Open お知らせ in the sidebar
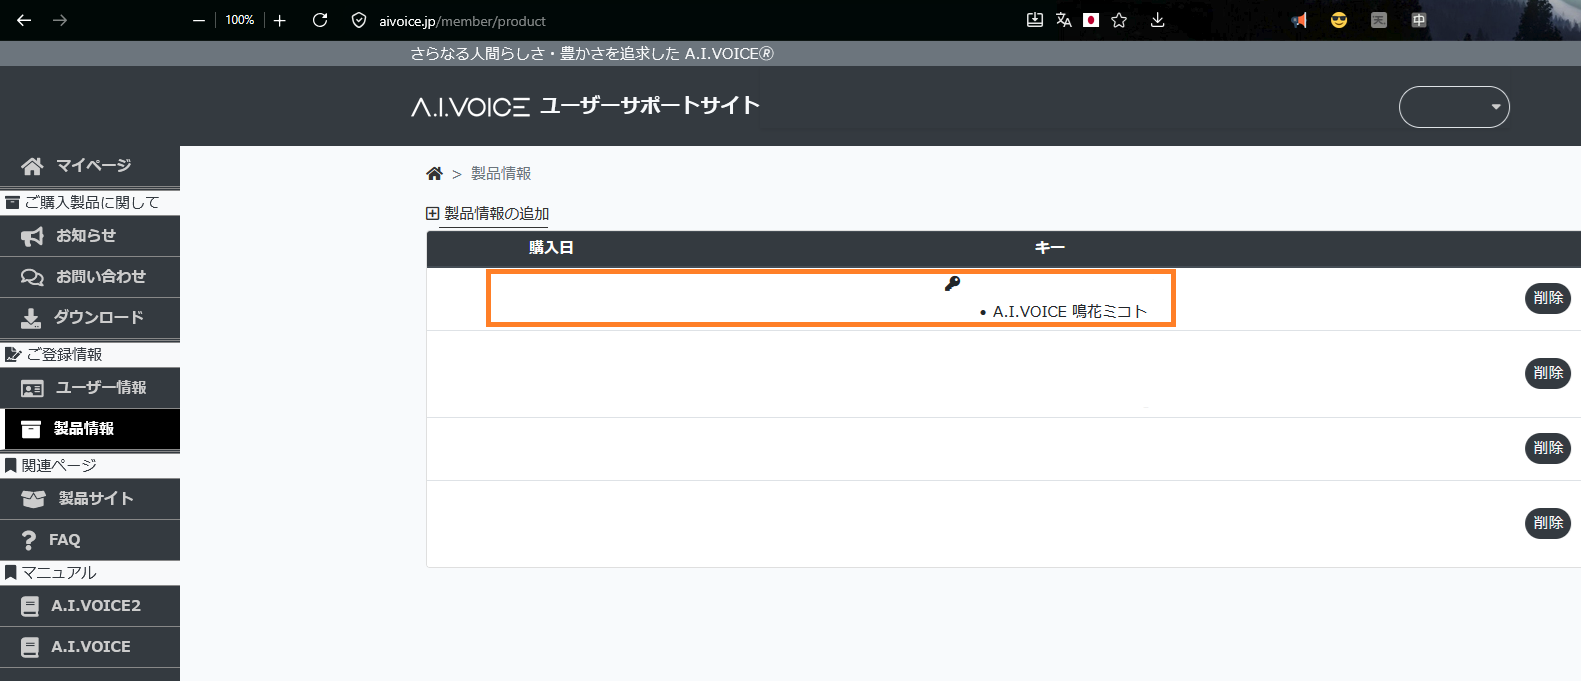This screenshot has width=1581, height=681. (90, 236)
